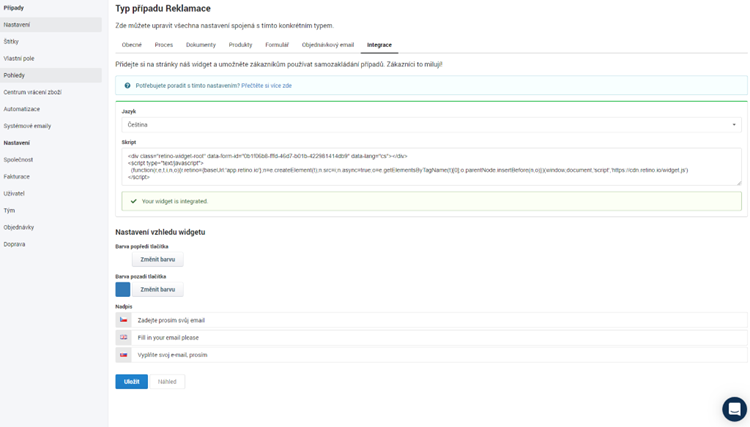Click the 'Nastavení vzhledu widgetu' heading

[x=160, y=232]
